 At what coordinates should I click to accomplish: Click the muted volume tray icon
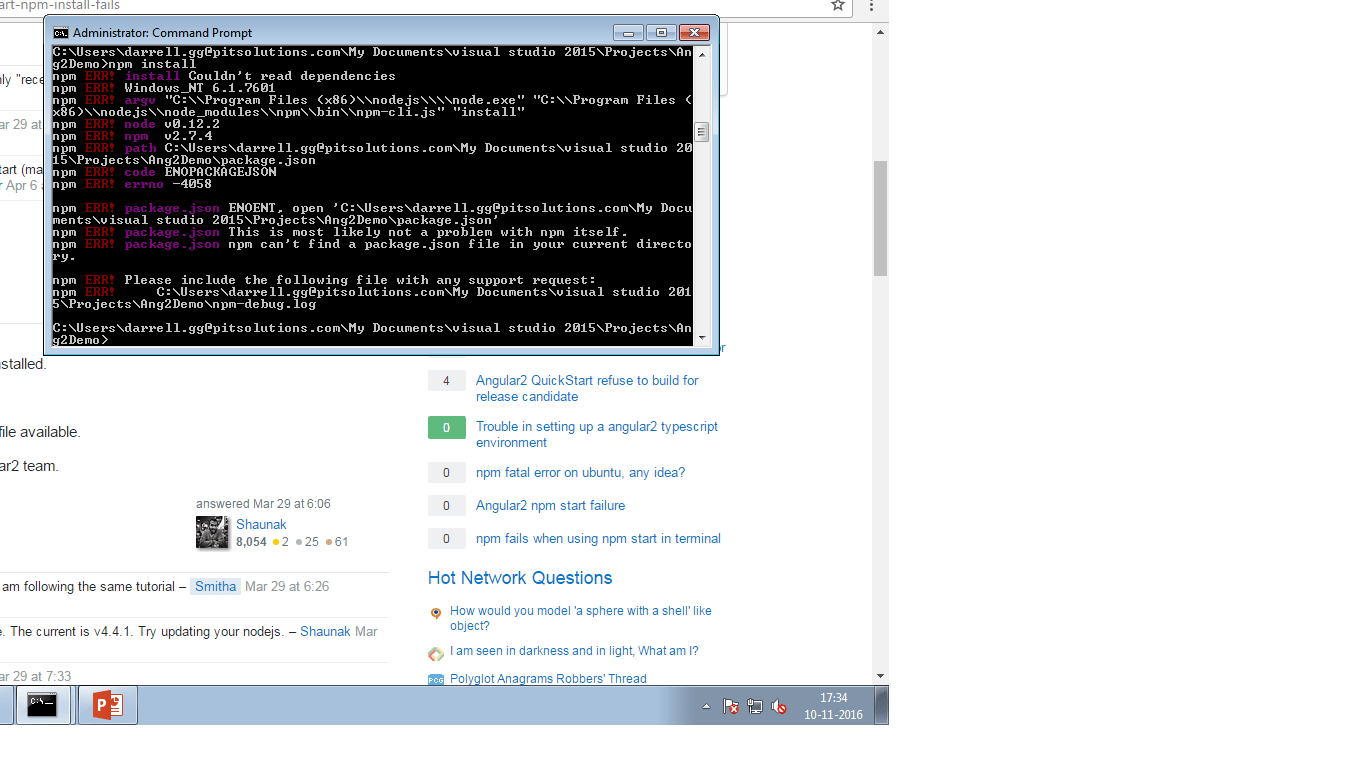[779, 706]
